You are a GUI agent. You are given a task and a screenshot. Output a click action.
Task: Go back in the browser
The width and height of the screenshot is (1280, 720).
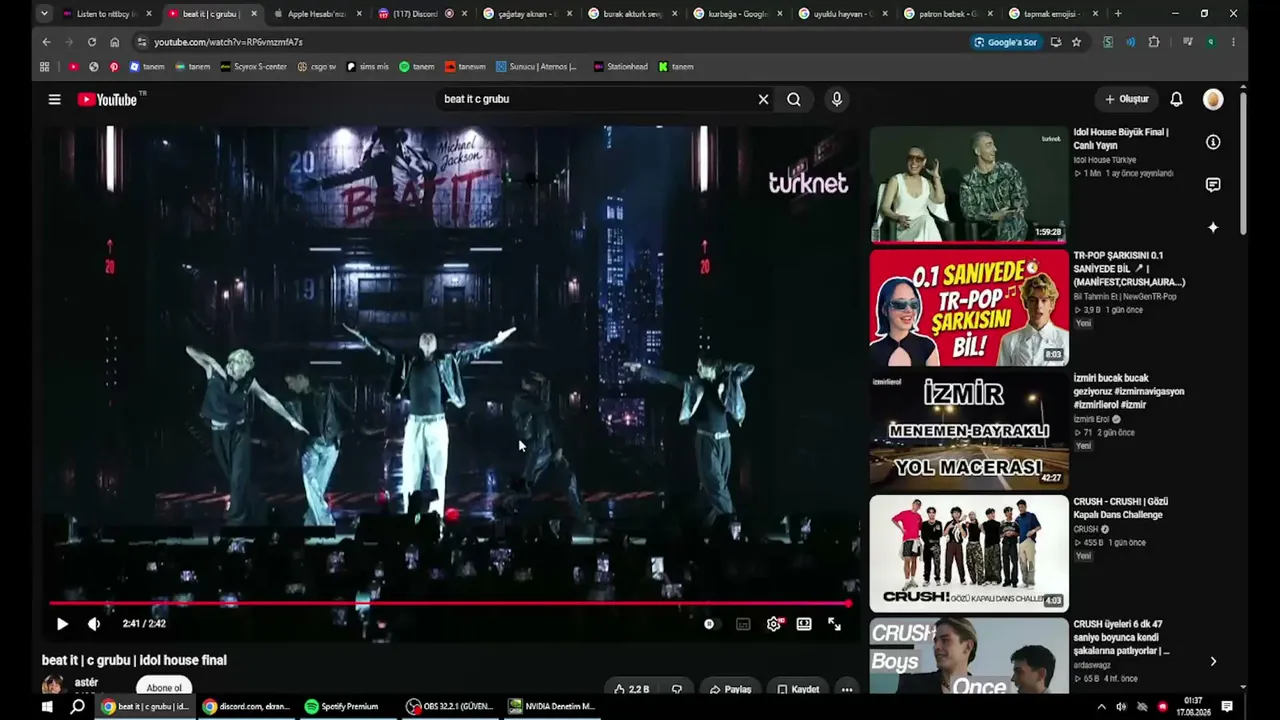[x=46, y=42]
